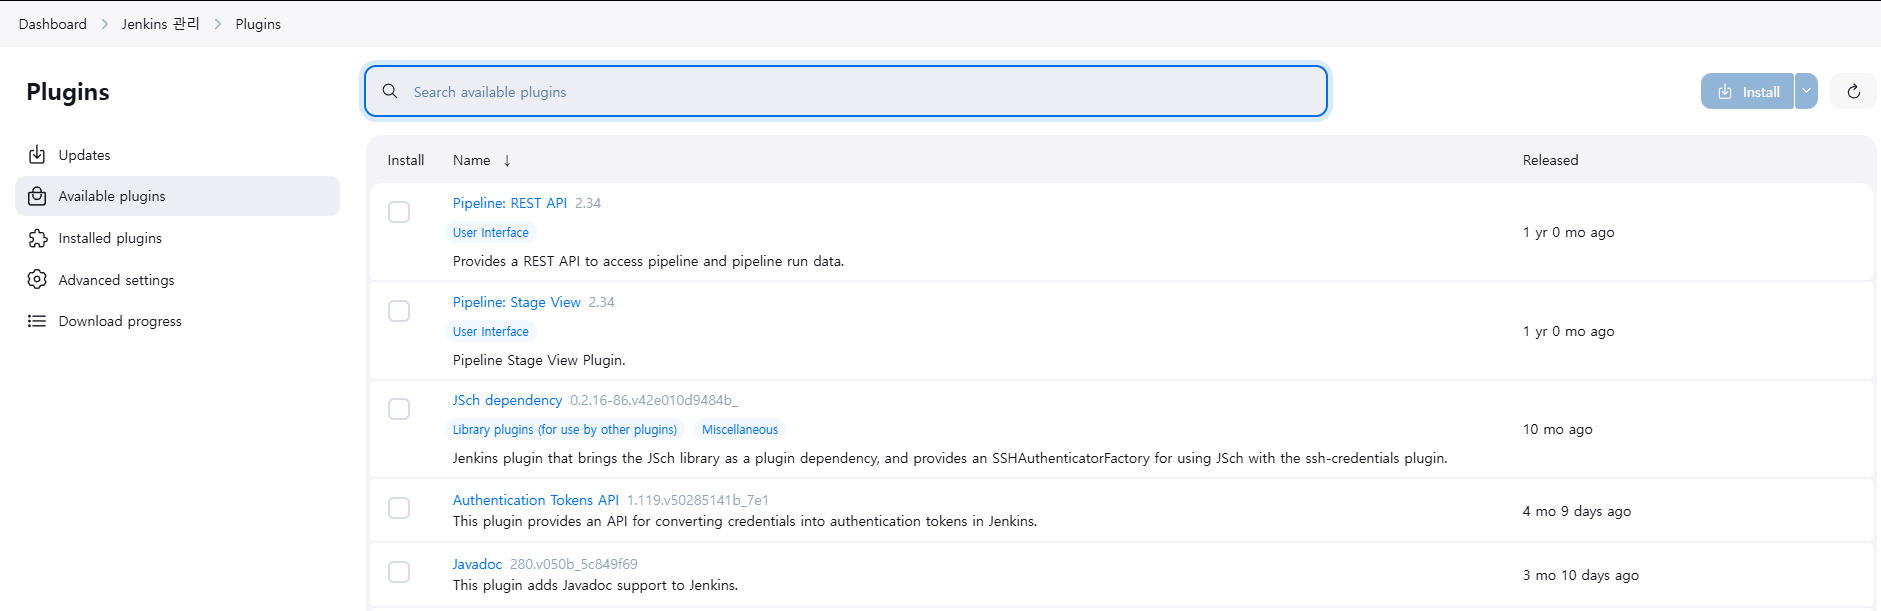Click REST API version 2.34 text
Screen dimensions: 1881x611
(588, 203)
